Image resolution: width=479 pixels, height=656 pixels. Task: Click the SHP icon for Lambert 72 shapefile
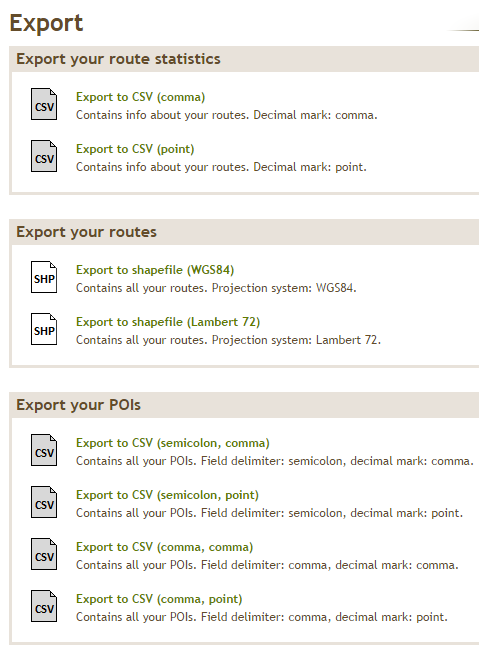[44, 329]
